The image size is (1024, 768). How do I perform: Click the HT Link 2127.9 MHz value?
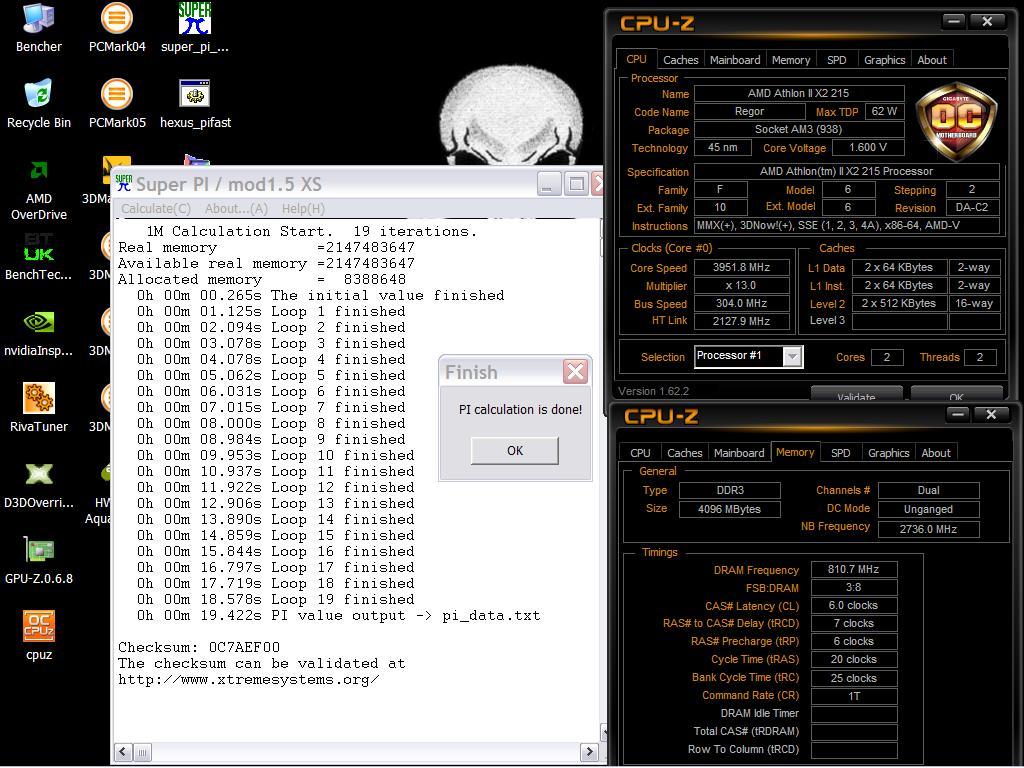pyautogui.click(x=741, y=321)
